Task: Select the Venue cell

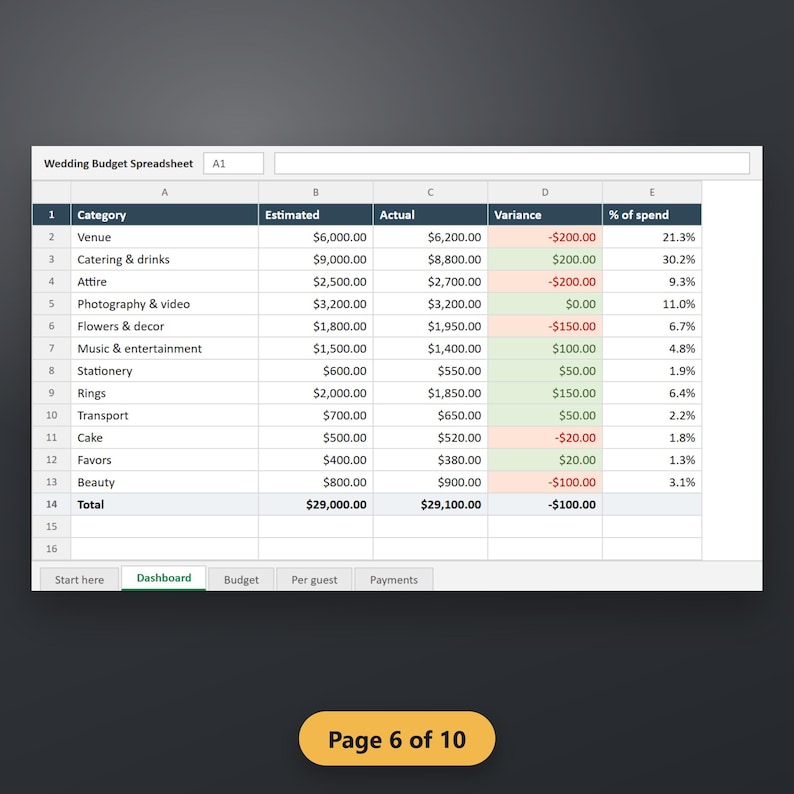Action: pyautogui.click(x=165, y=237)
